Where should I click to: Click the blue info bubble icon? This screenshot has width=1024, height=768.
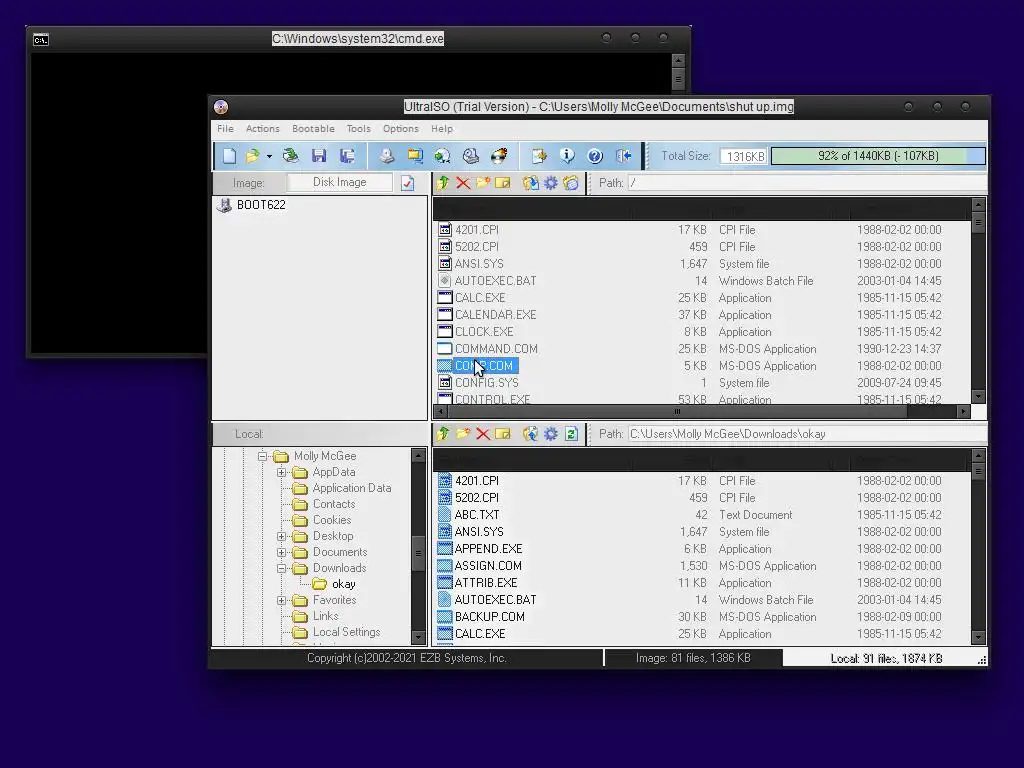tap(567, 155)
